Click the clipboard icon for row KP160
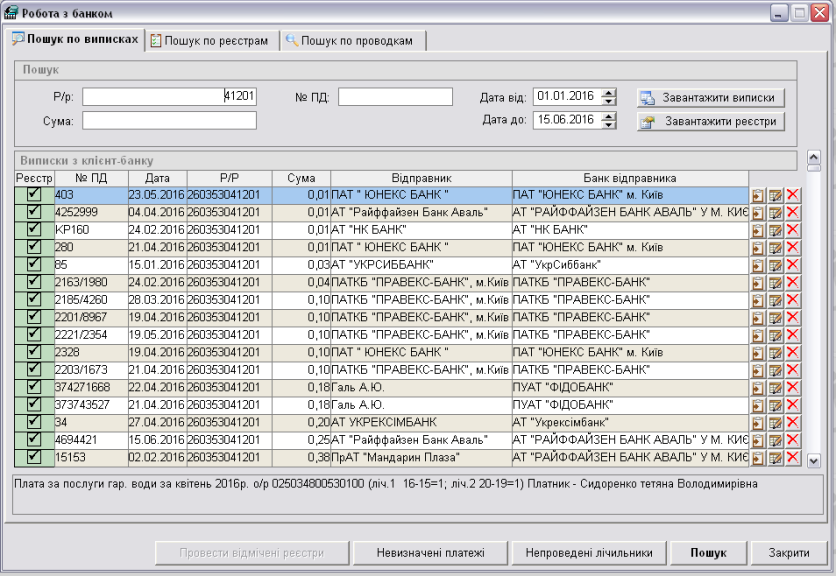This screenshot has height=576, width=836. click(758, 230)
